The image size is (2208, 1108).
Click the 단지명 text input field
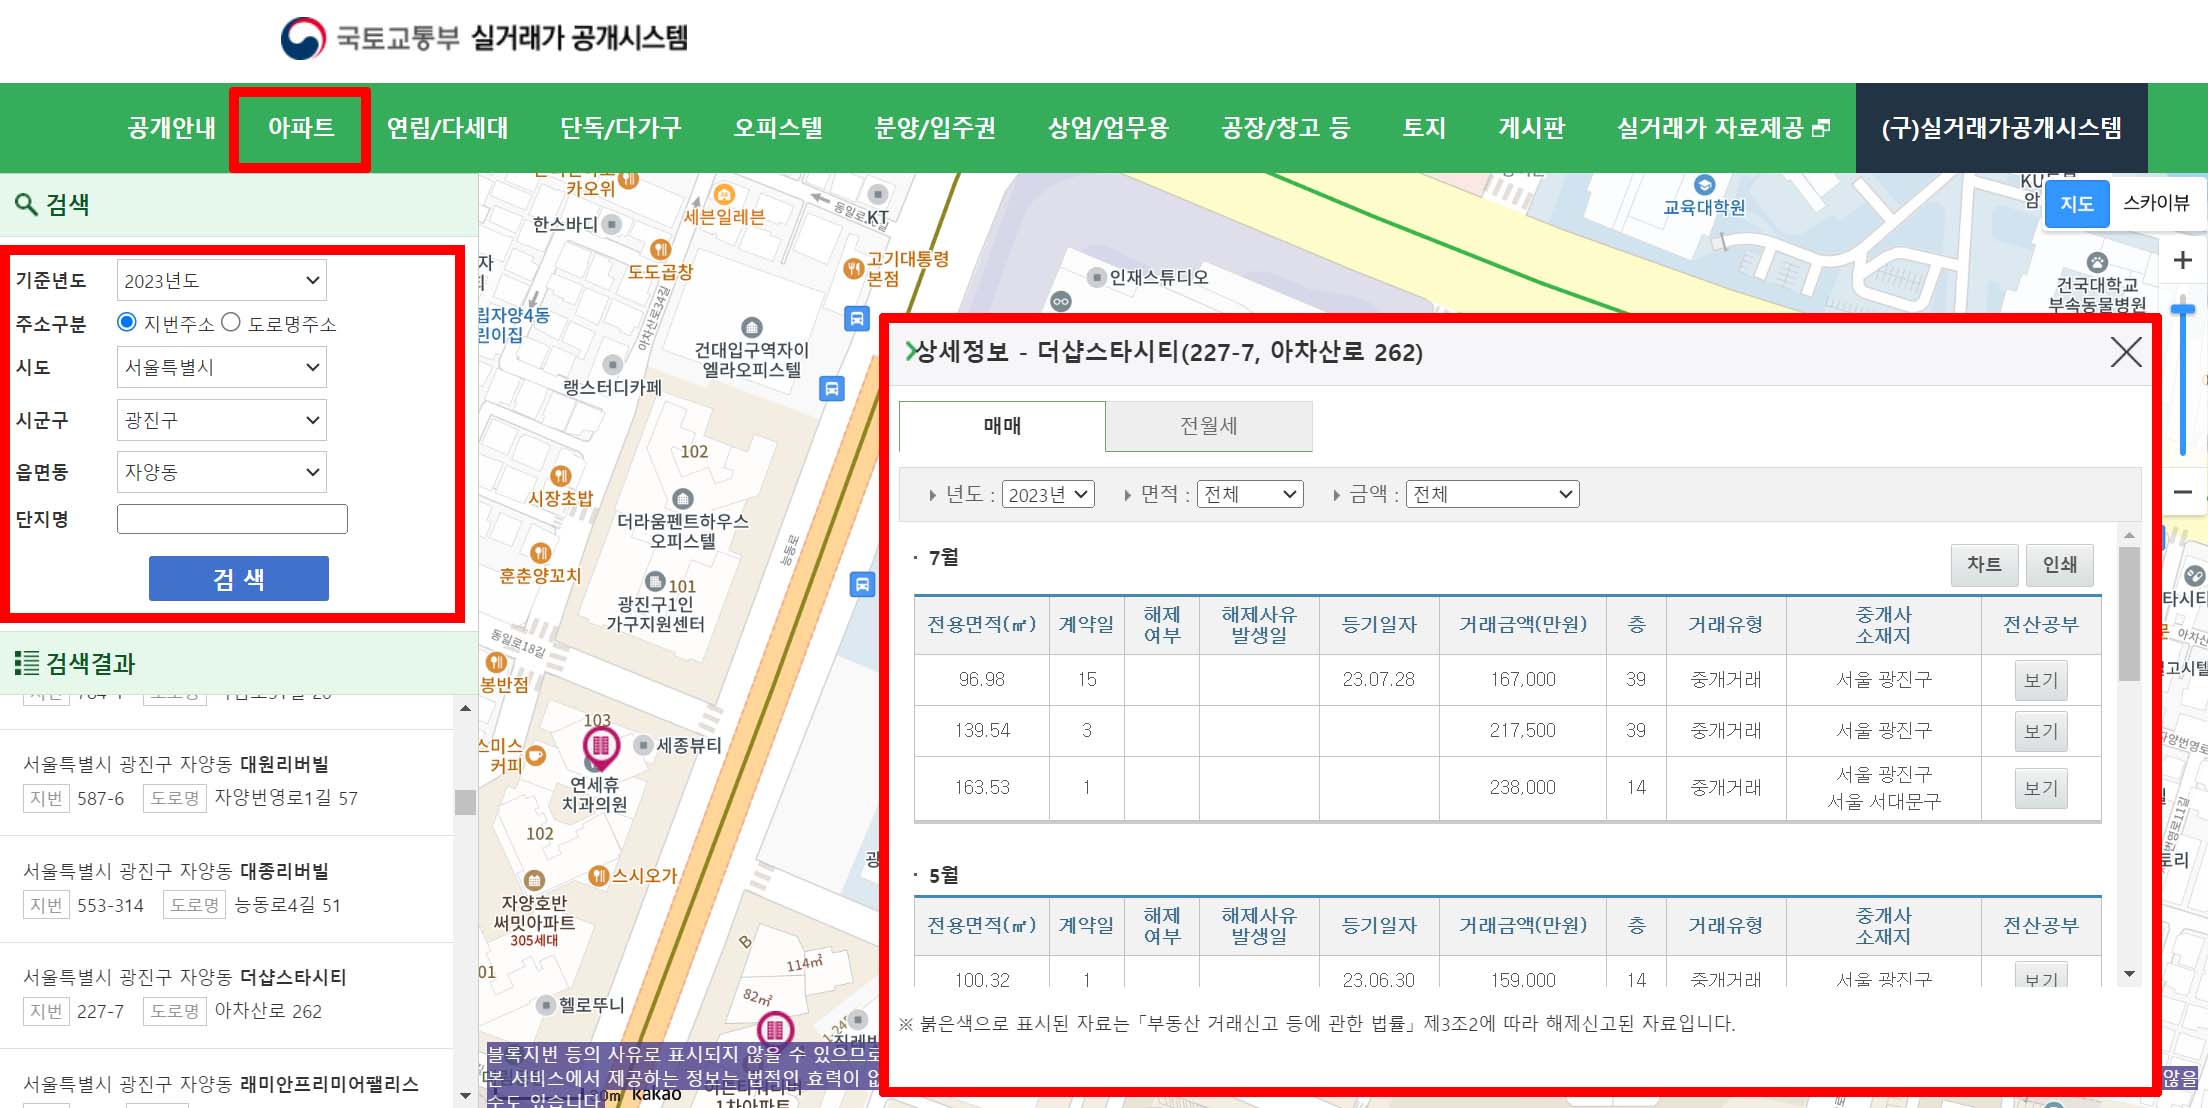point(232,519)
